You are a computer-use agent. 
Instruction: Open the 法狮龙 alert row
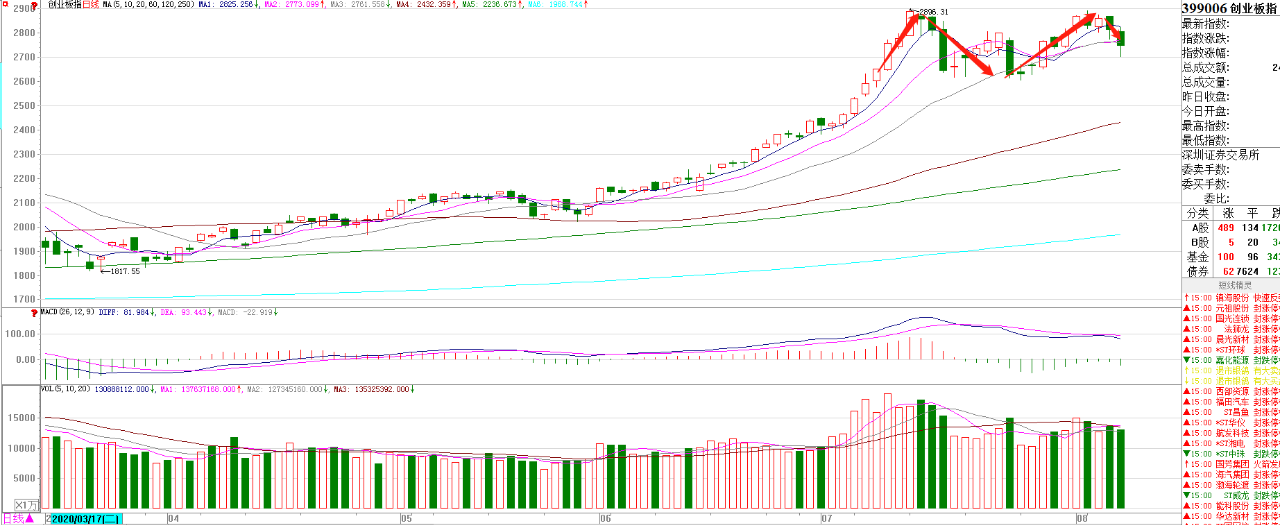tap(1231, 329)
